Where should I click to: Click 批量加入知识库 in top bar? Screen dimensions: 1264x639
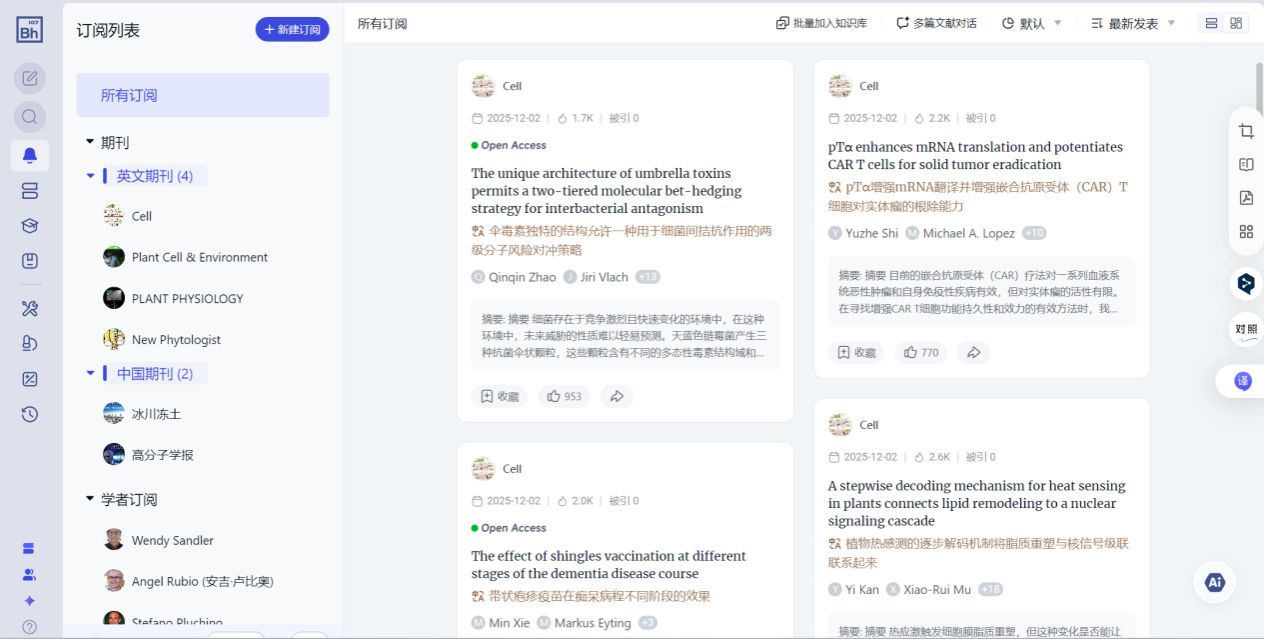tap(822, 23)
